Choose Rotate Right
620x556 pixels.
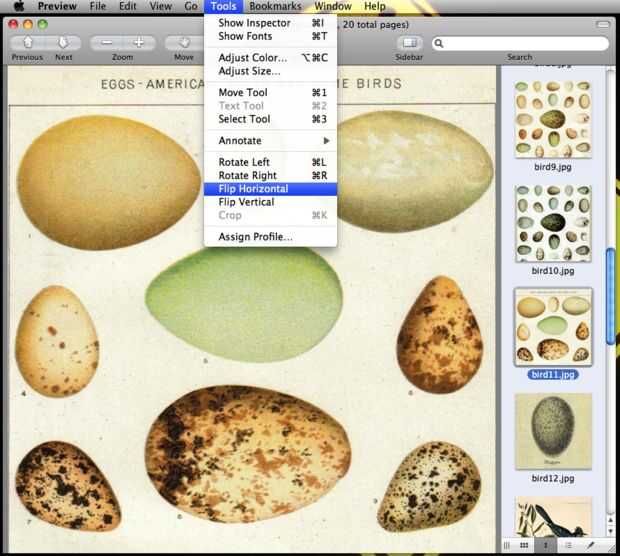tap(270, 176)
